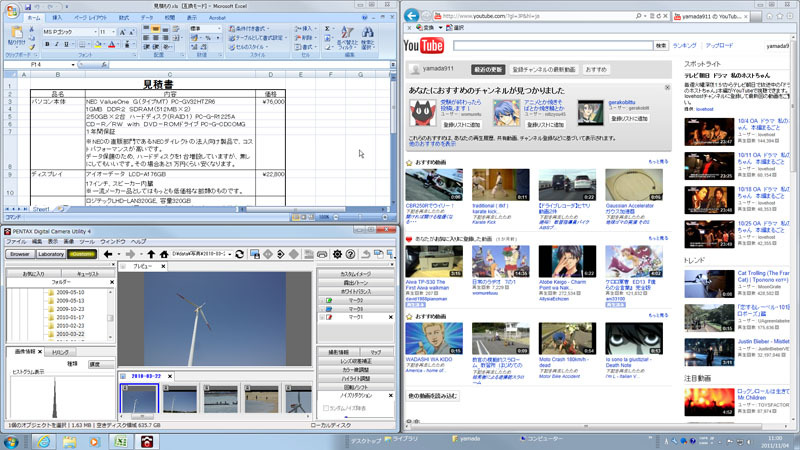Click the Excel formula bar input
The width and height of the screenshot is (800, 450).
point(249,65)
